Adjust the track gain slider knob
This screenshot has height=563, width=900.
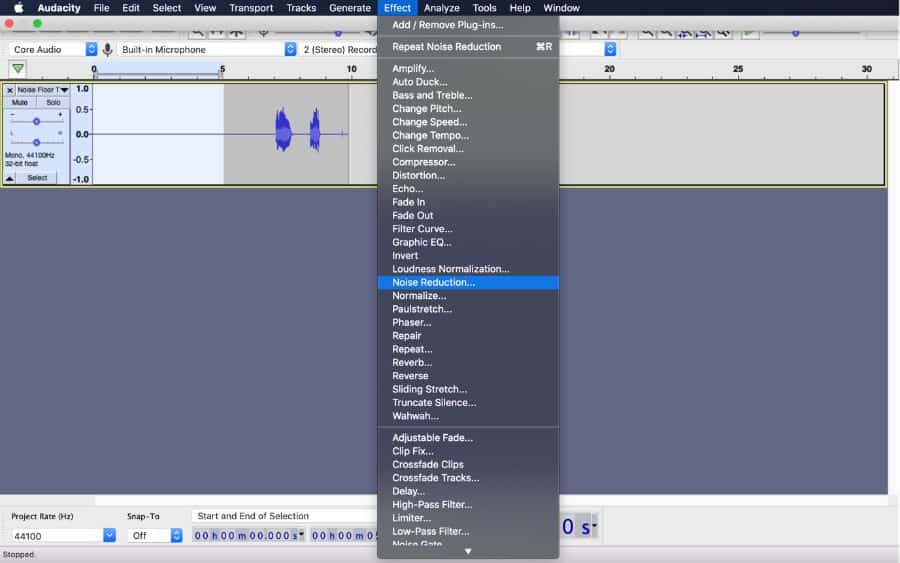click(x=36, y=122)
